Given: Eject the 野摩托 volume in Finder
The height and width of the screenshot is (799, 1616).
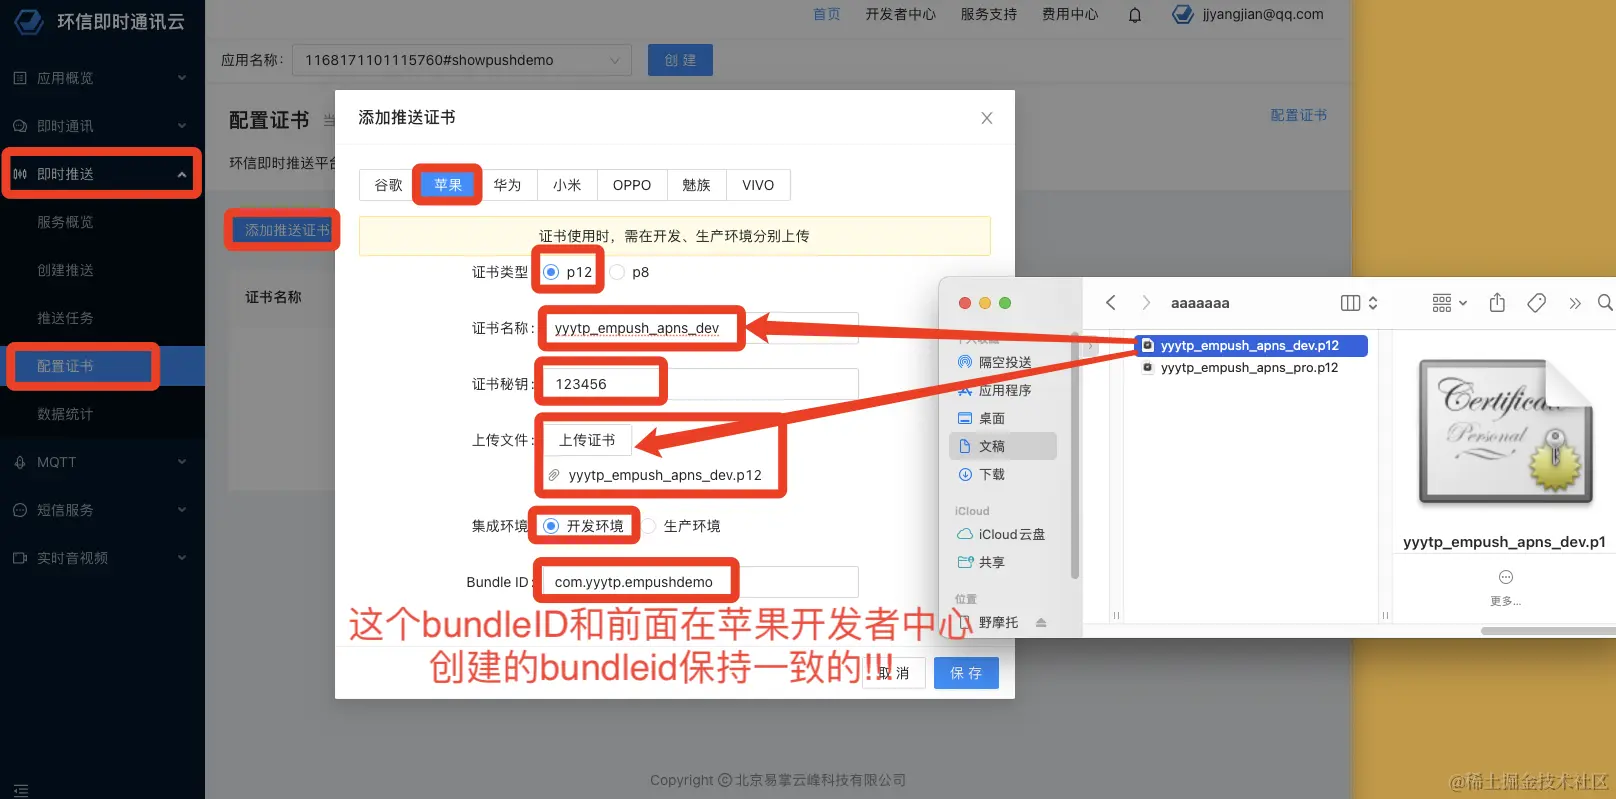Looking at the screenshot, I should [1041, 622].
